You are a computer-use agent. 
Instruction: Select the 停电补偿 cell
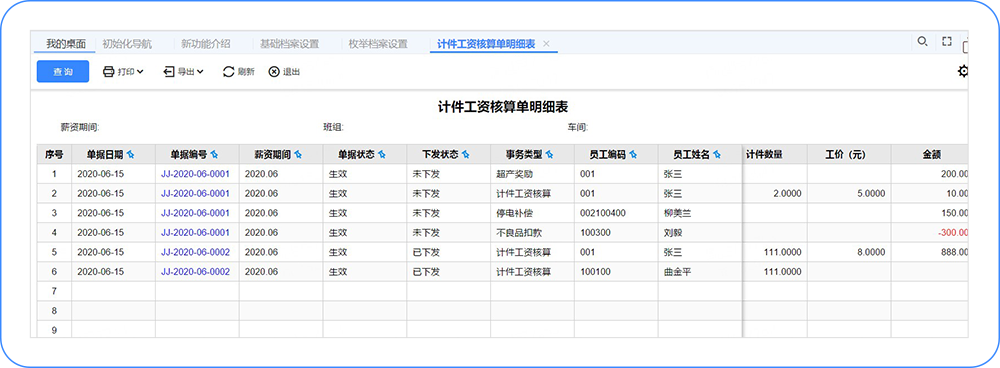coord(532,213)
